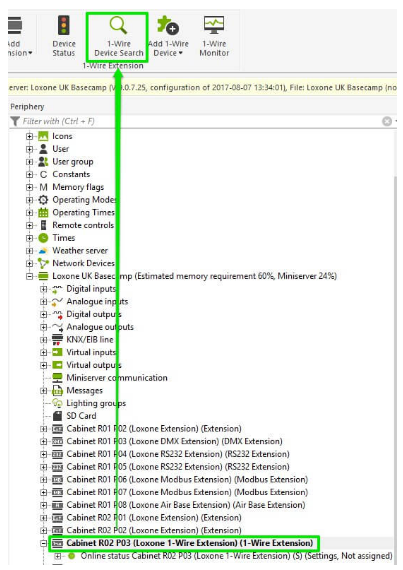Open the 1-Wire Device Search tool
Screen dimensions: 403x570
click(x=118, y=37)
